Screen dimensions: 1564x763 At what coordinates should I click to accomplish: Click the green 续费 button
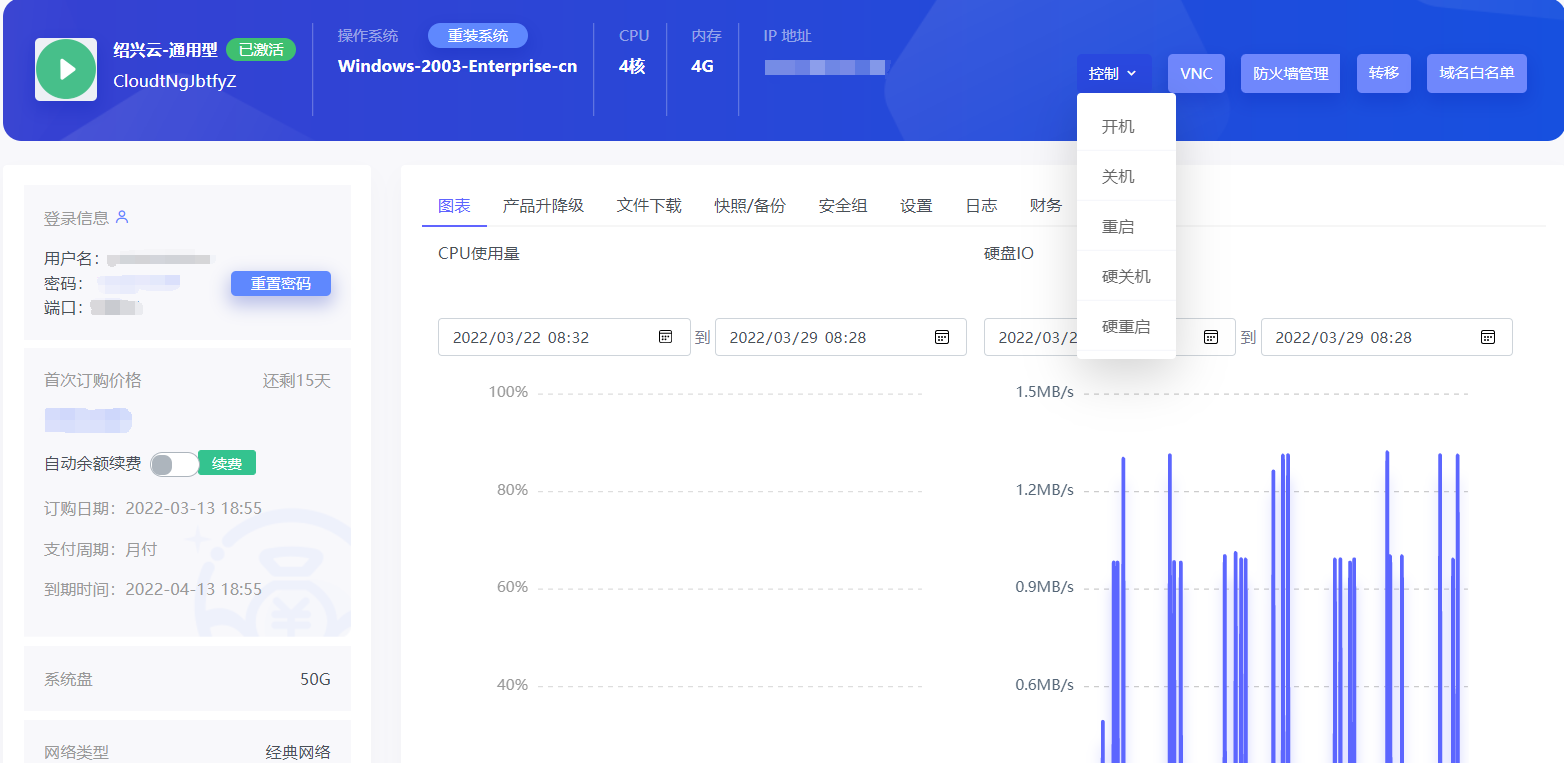tap(227, 463)
